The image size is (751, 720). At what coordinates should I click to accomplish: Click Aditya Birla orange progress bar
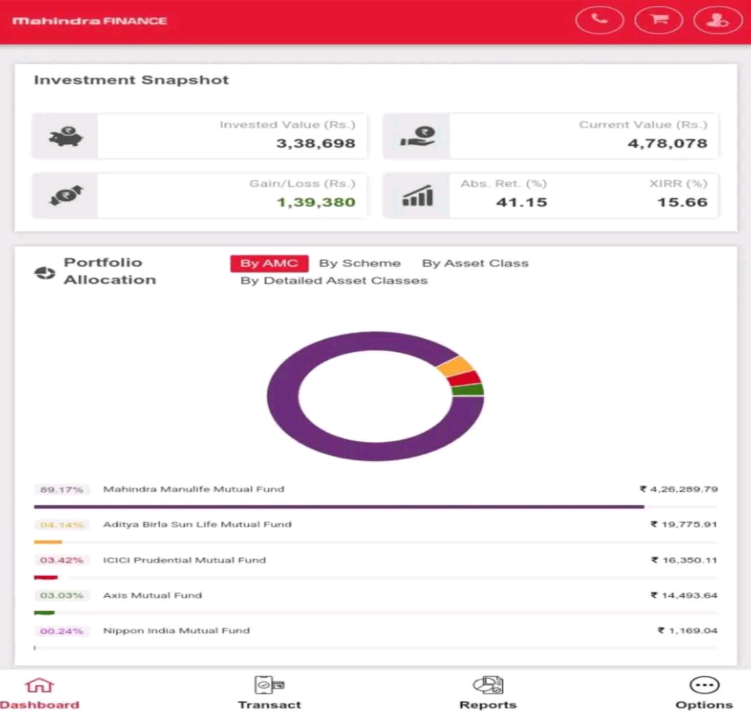tap(48, 542)
